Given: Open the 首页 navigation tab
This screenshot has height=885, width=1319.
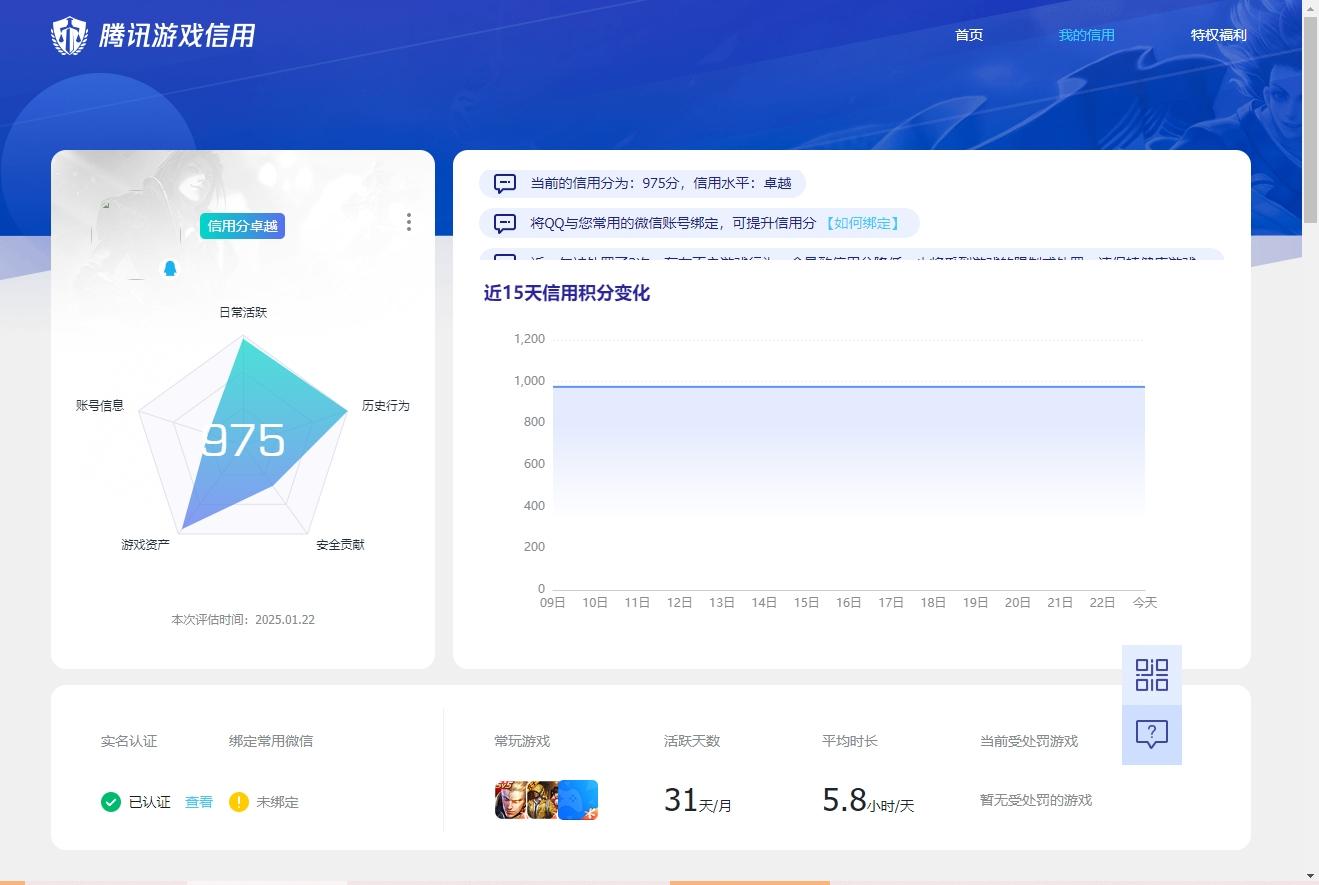Looking at the screenshot, I should click(x=969, y=35).
